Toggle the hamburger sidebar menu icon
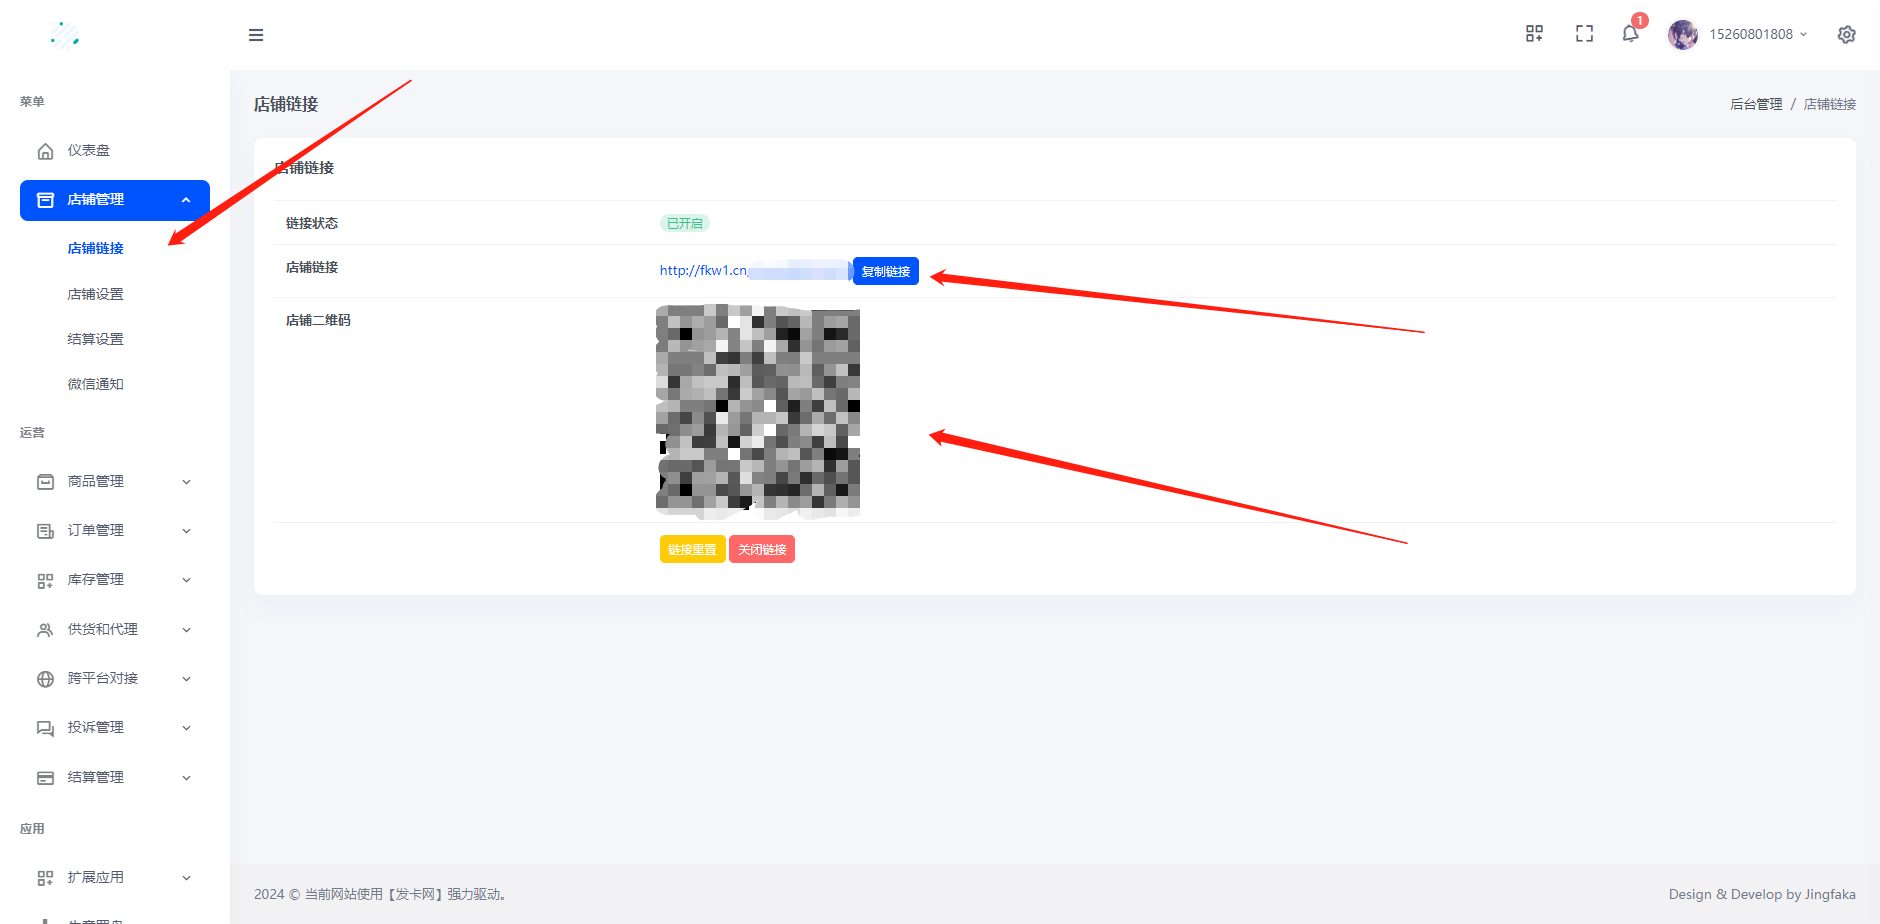1880x924 pixels. [256, 35]
